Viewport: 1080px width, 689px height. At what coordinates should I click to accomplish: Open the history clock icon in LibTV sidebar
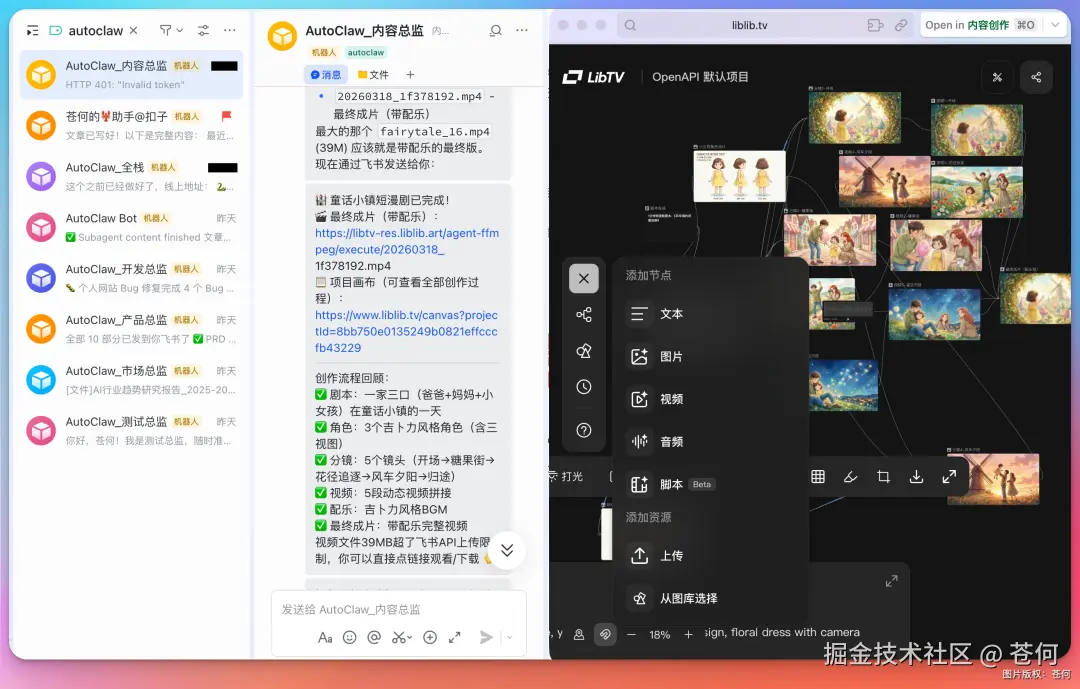click(584, 386)
